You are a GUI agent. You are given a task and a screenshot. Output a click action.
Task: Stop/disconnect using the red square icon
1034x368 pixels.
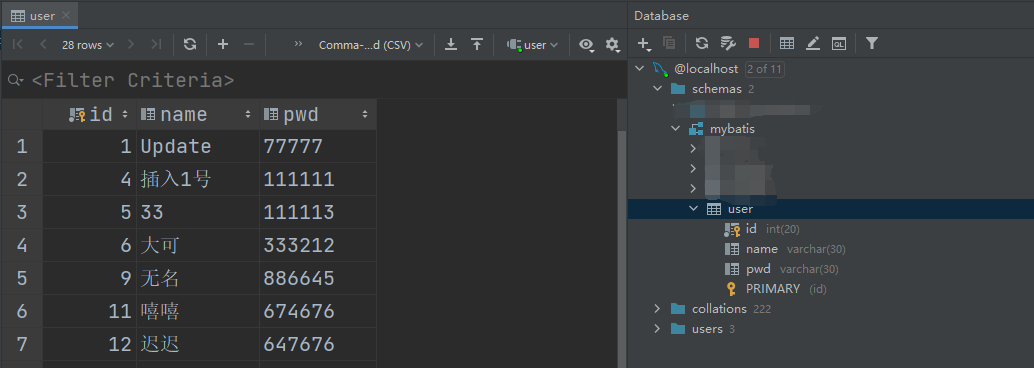[x=754, y=44]
